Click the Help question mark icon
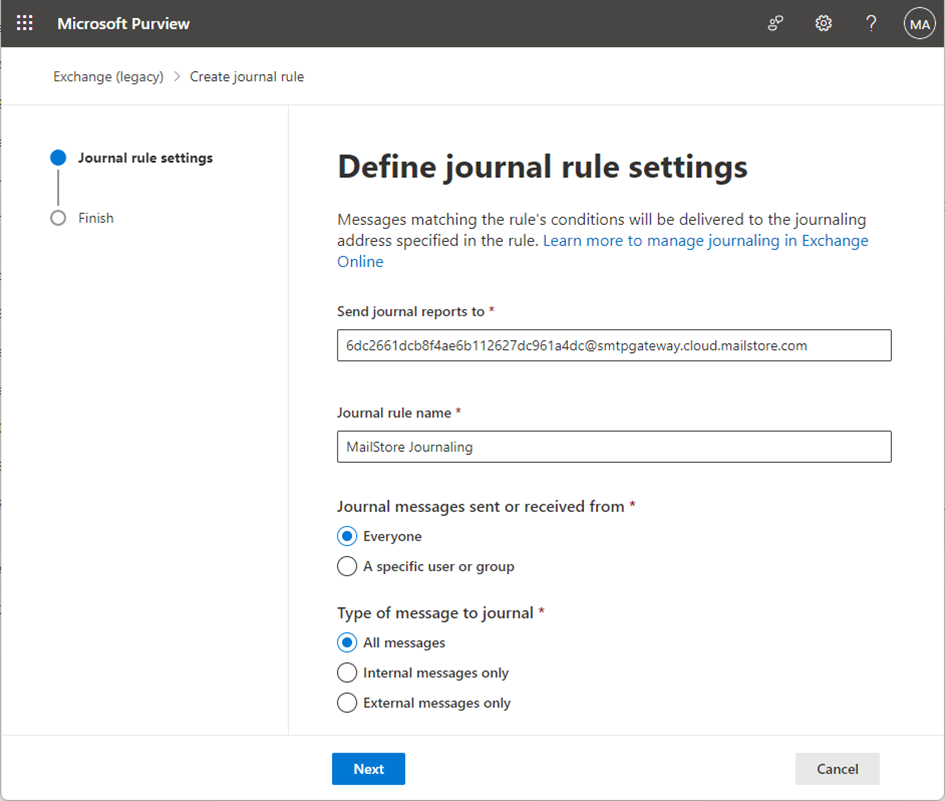 click(871, 24)
